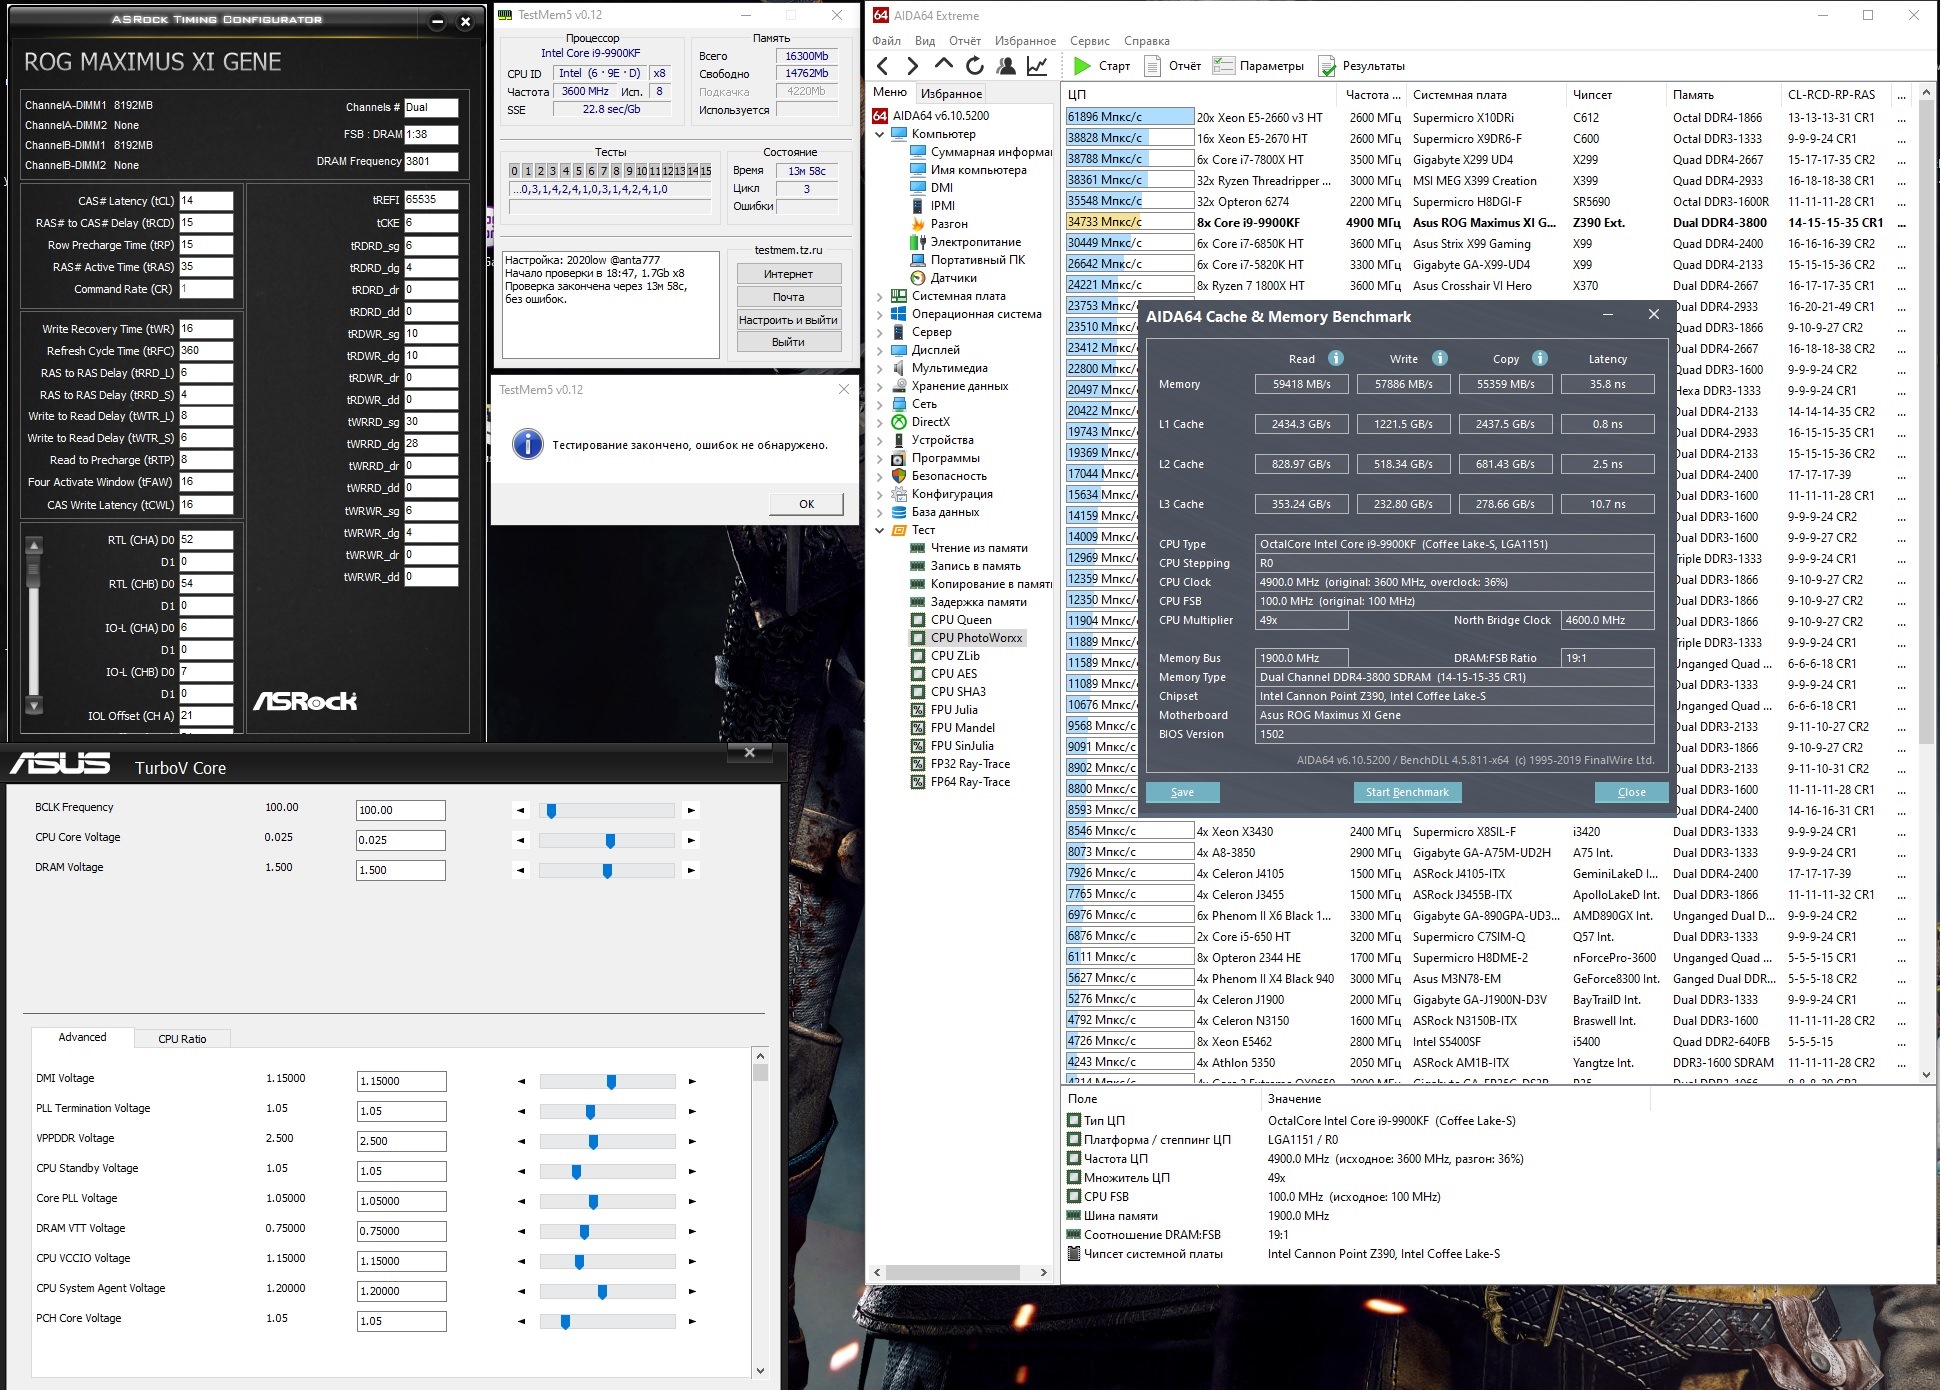1940x1390 pixels.
Task: Click the Результаты toolbar icon
Action: [x=1327, y=66]
